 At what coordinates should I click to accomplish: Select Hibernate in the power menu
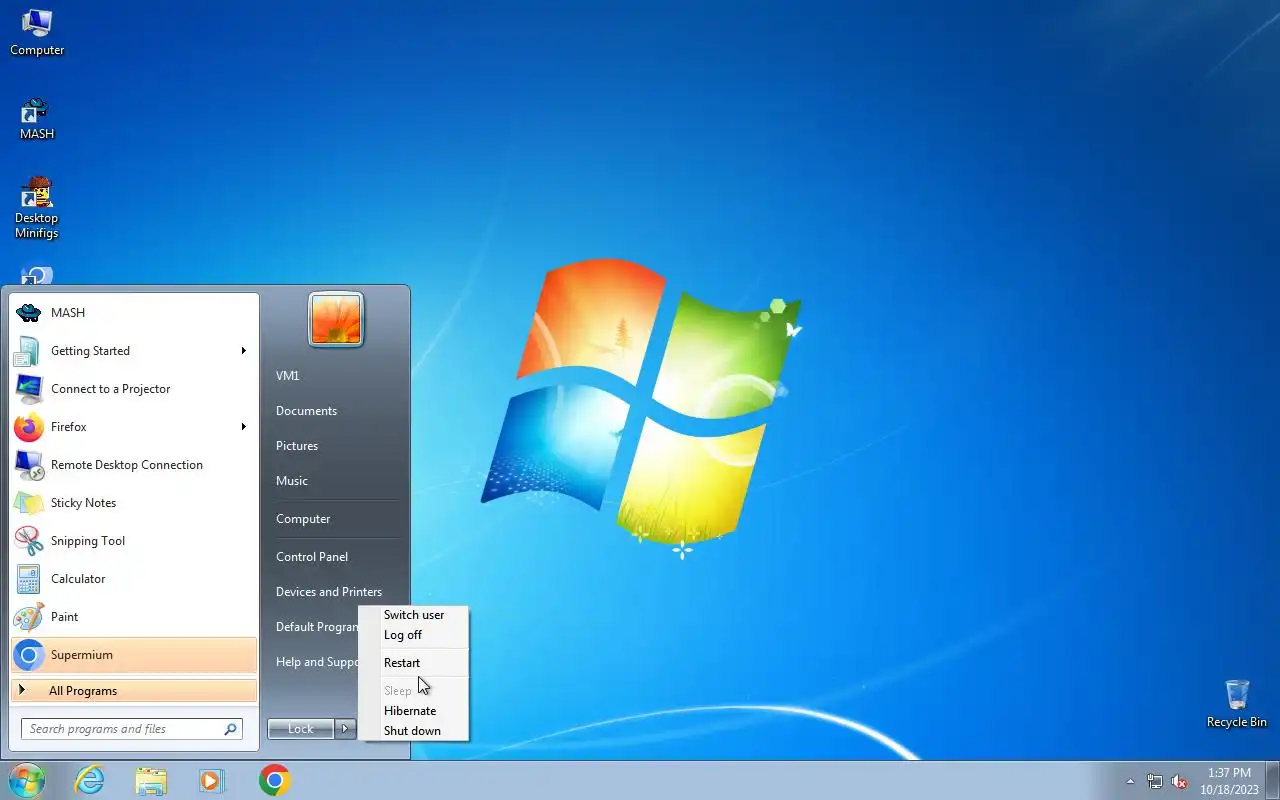click(x=414, y=711)
